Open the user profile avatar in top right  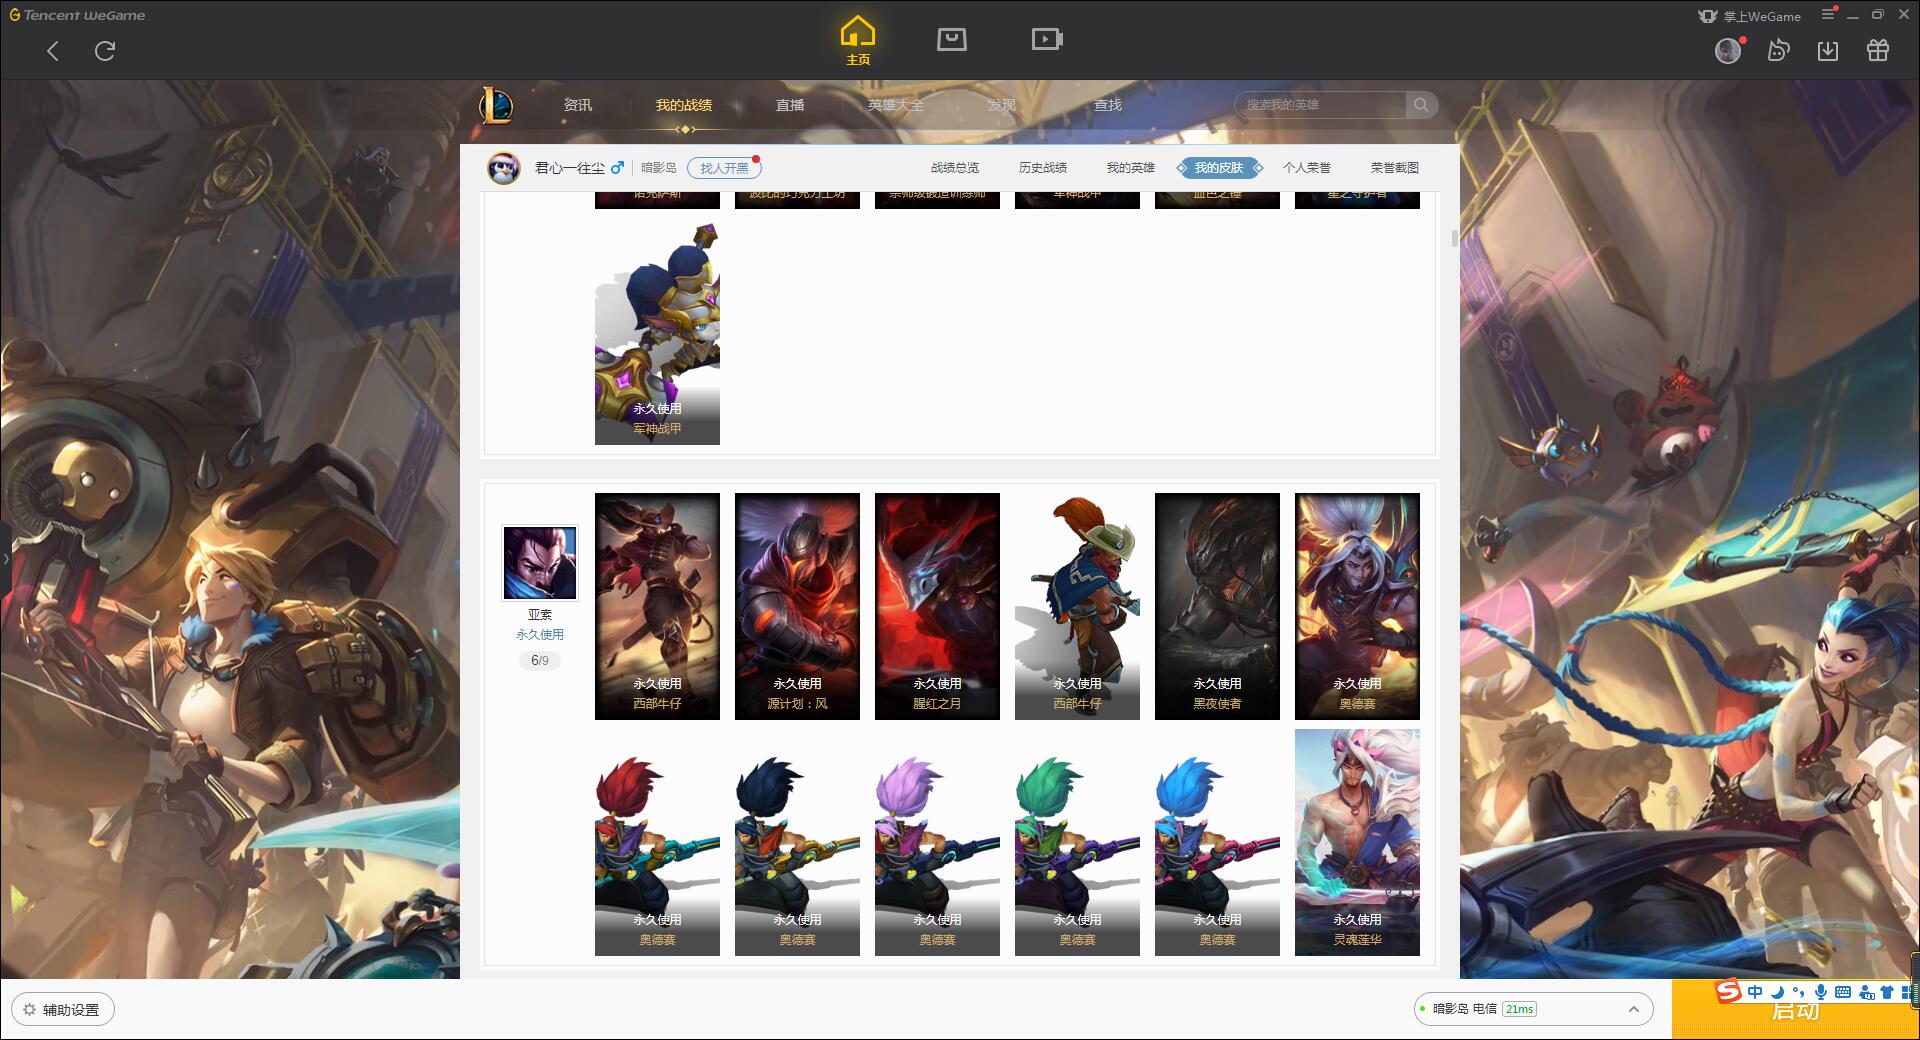tap(1728, 50)
